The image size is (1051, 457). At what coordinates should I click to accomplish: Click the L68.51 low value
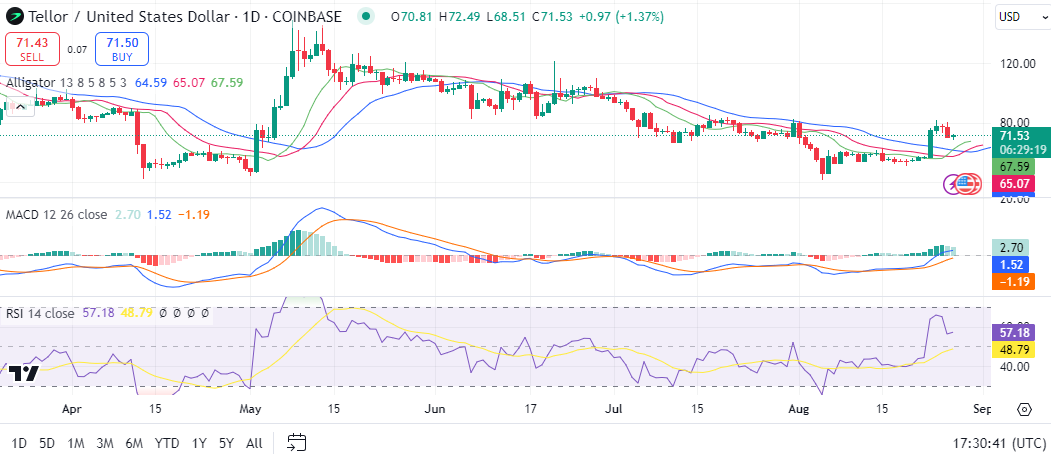[x=507, y=16]
